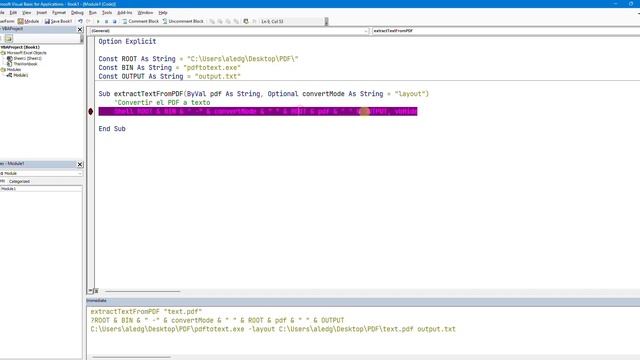This screenshot has height=360, width=640.
Task: Select VBAProject (Book1) in project tree
Action: click(x=20, y=47)
